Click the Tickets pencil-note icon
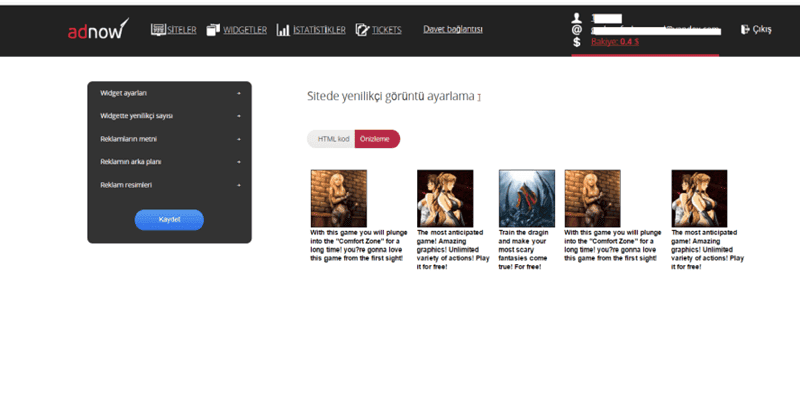The height and width of the screenshot is (395, 800). (x=362, y=30)
